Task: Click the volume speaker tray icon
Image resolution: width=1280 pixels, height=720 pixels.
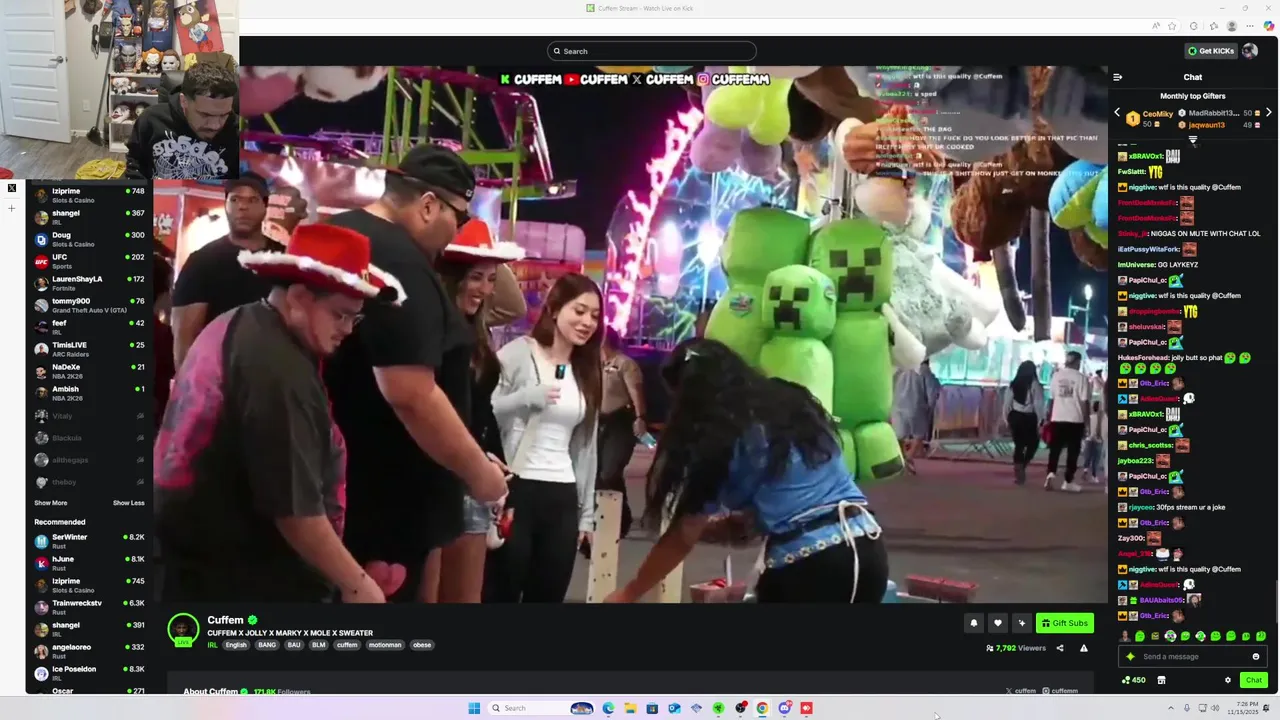Action: click(1215, 708)
